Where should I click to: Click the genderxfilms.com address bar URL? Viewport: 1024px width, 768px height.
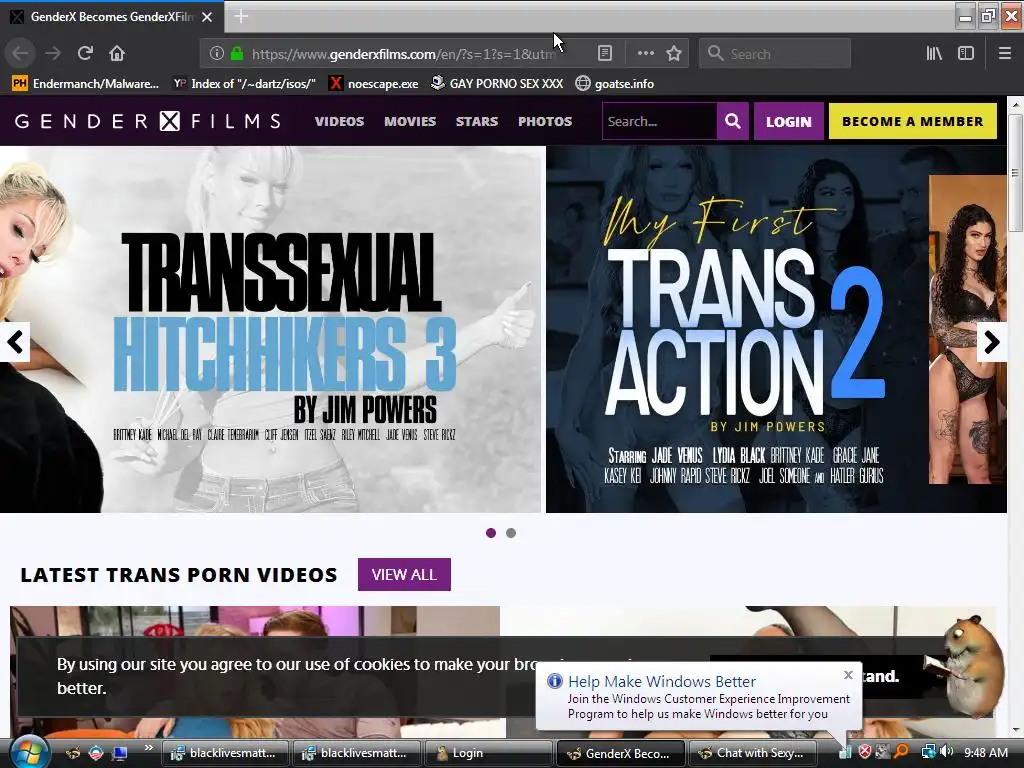(404, 54)
